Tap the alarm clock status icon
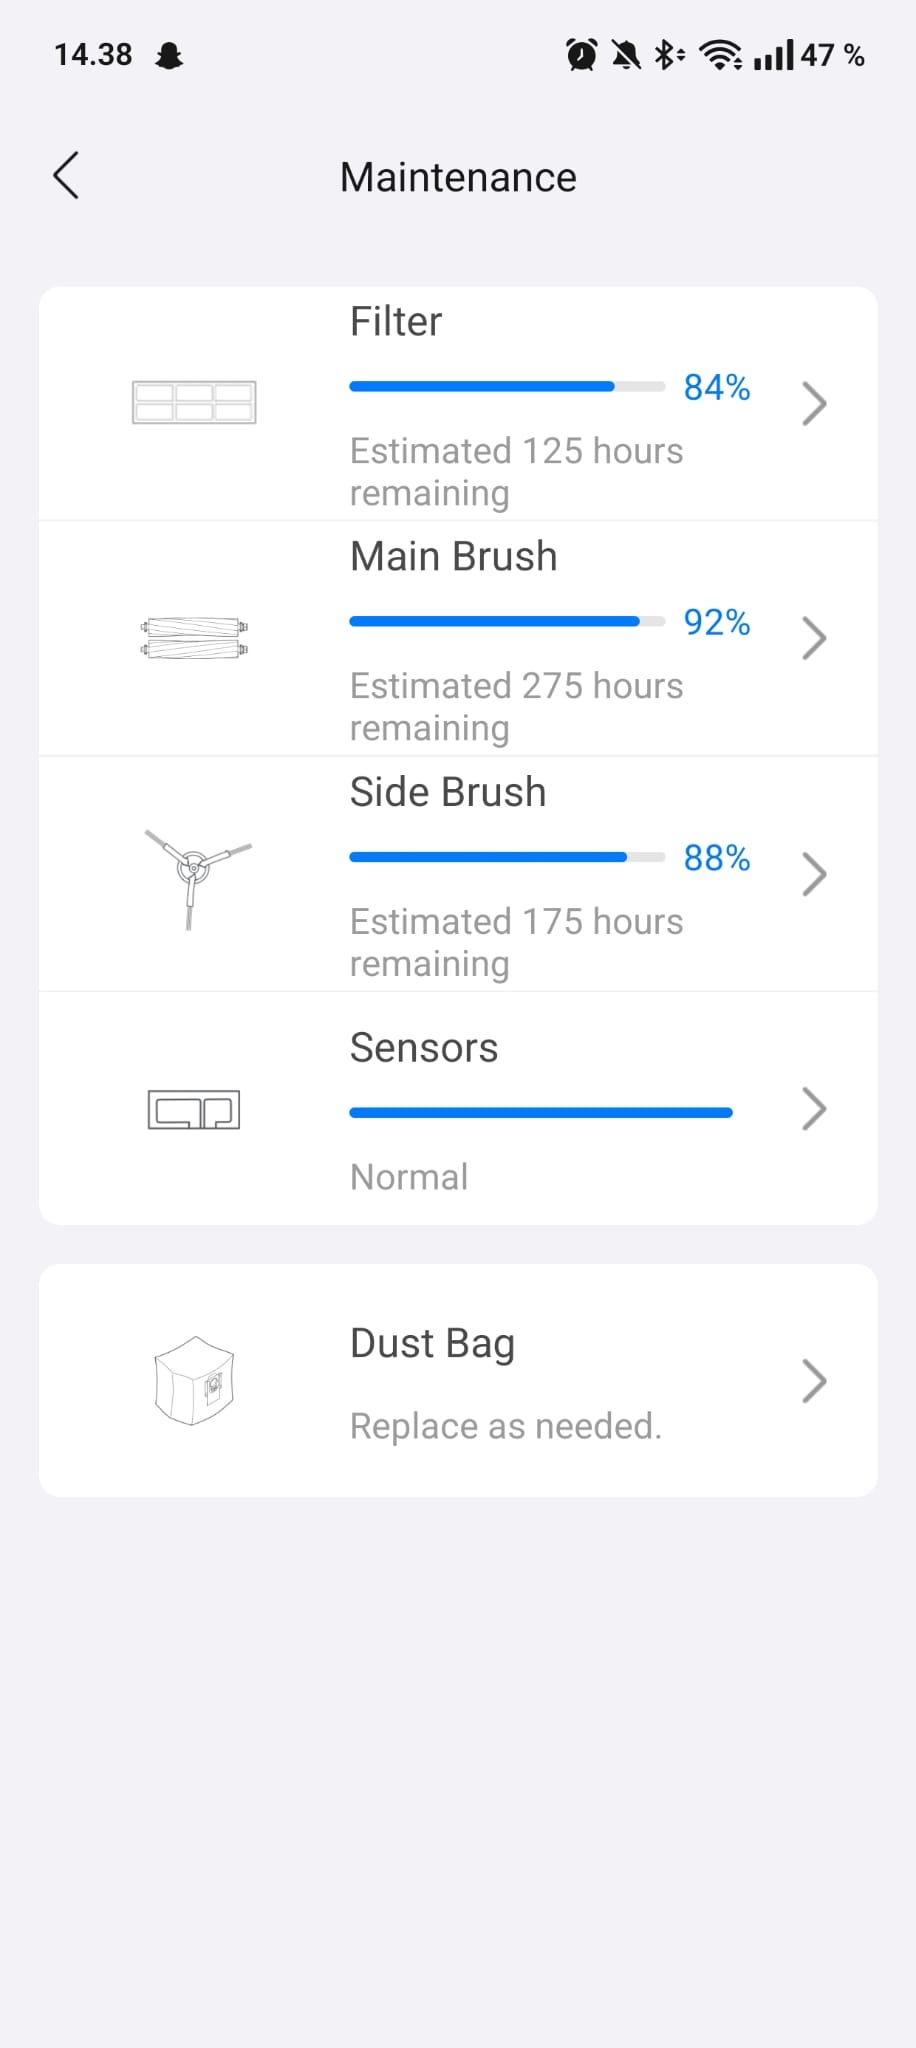Viewport: 916px width, 2048px height. click(x=581, y=55)
